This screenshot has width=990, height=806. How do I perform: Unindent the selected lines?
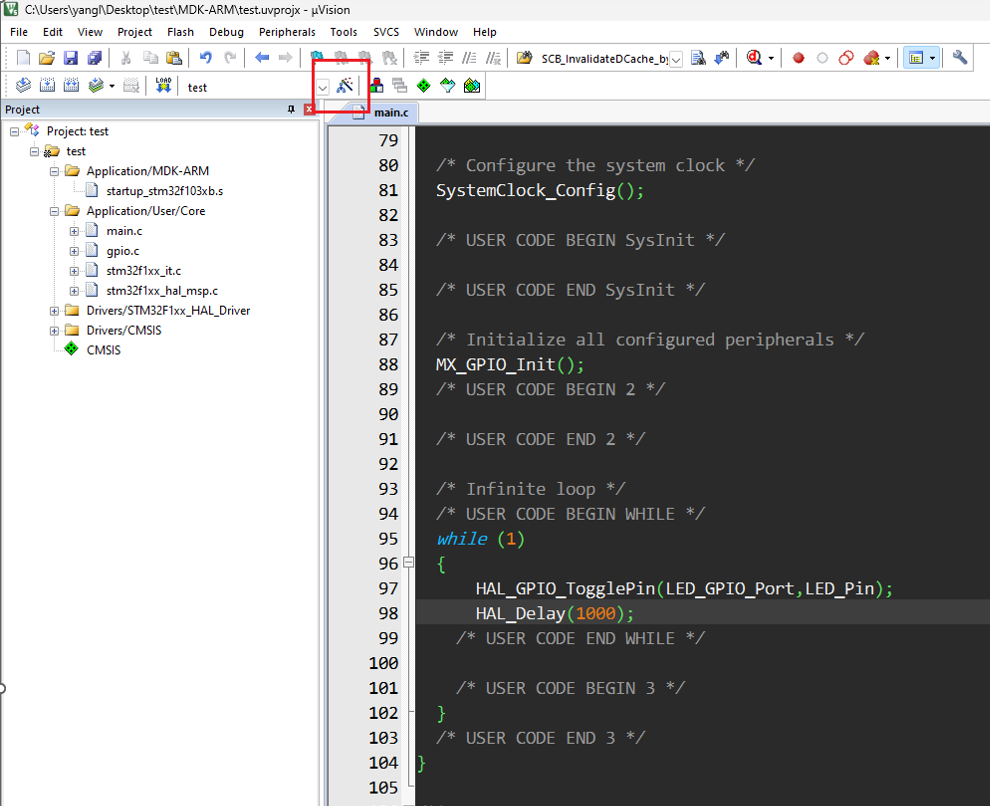click(445, 58)
